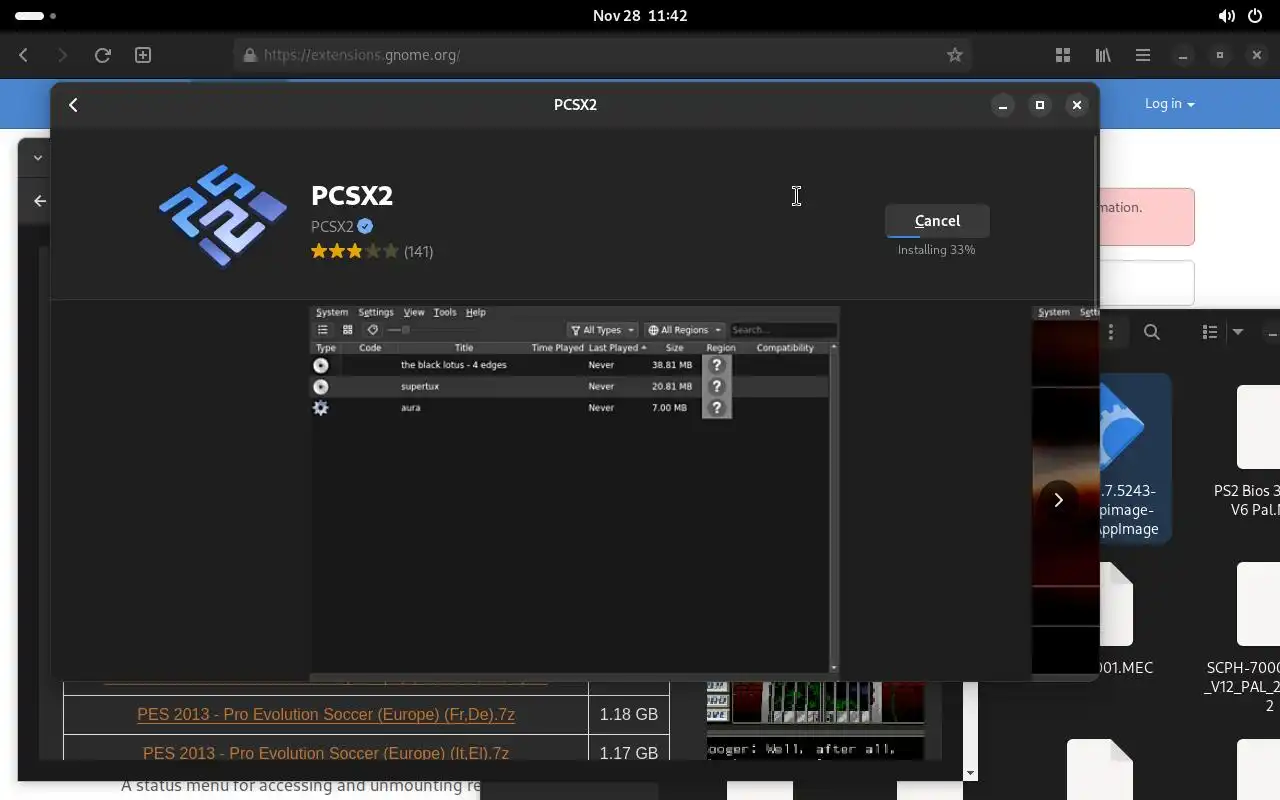Expand the Files view options dropdown
Image resolution: width=1280 pixels, height=800 pixels.
1238,332
